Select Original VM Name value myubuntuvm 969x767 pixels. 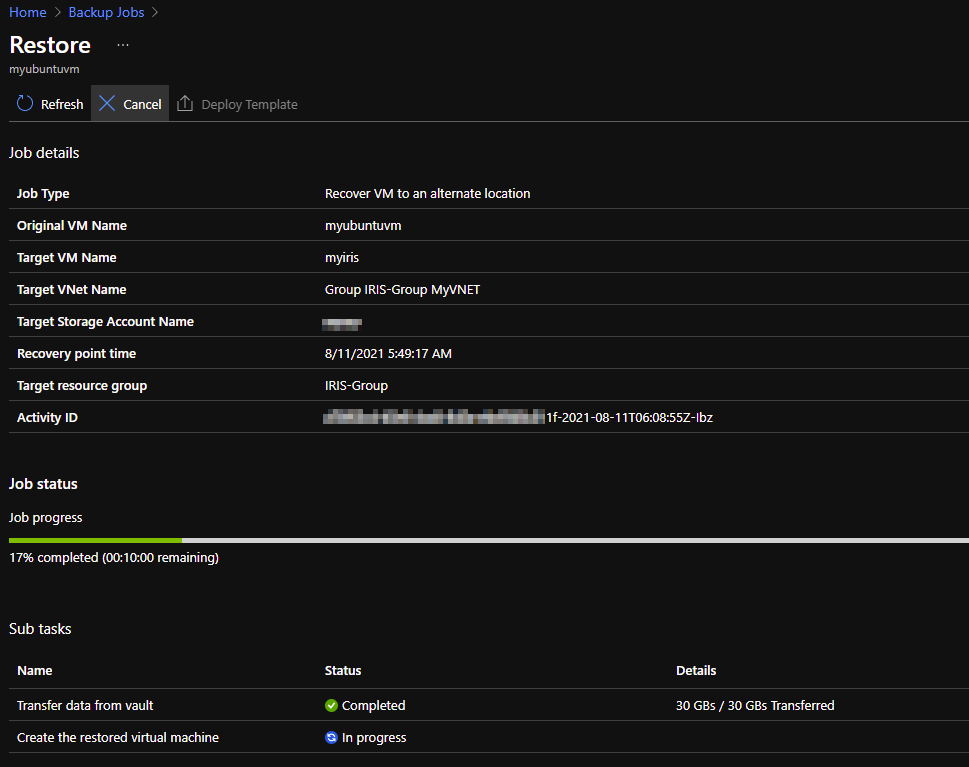363,226
